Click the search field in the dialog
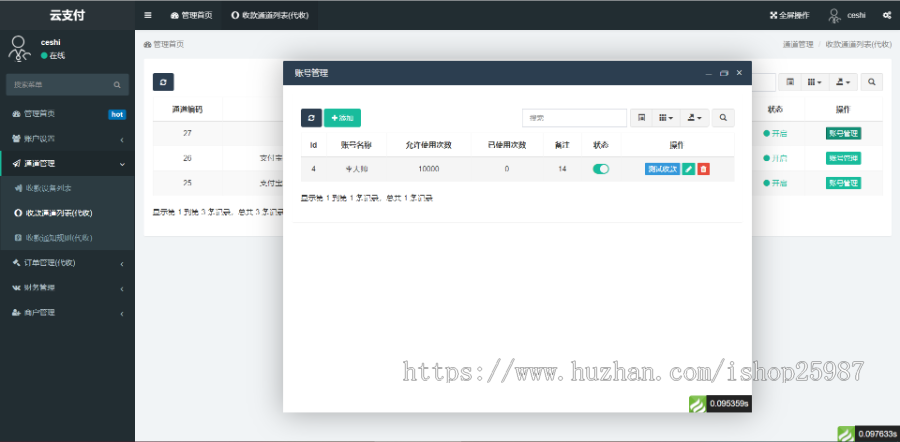The width and height of the screenshot is (900, 442). [x=574, y=118]
